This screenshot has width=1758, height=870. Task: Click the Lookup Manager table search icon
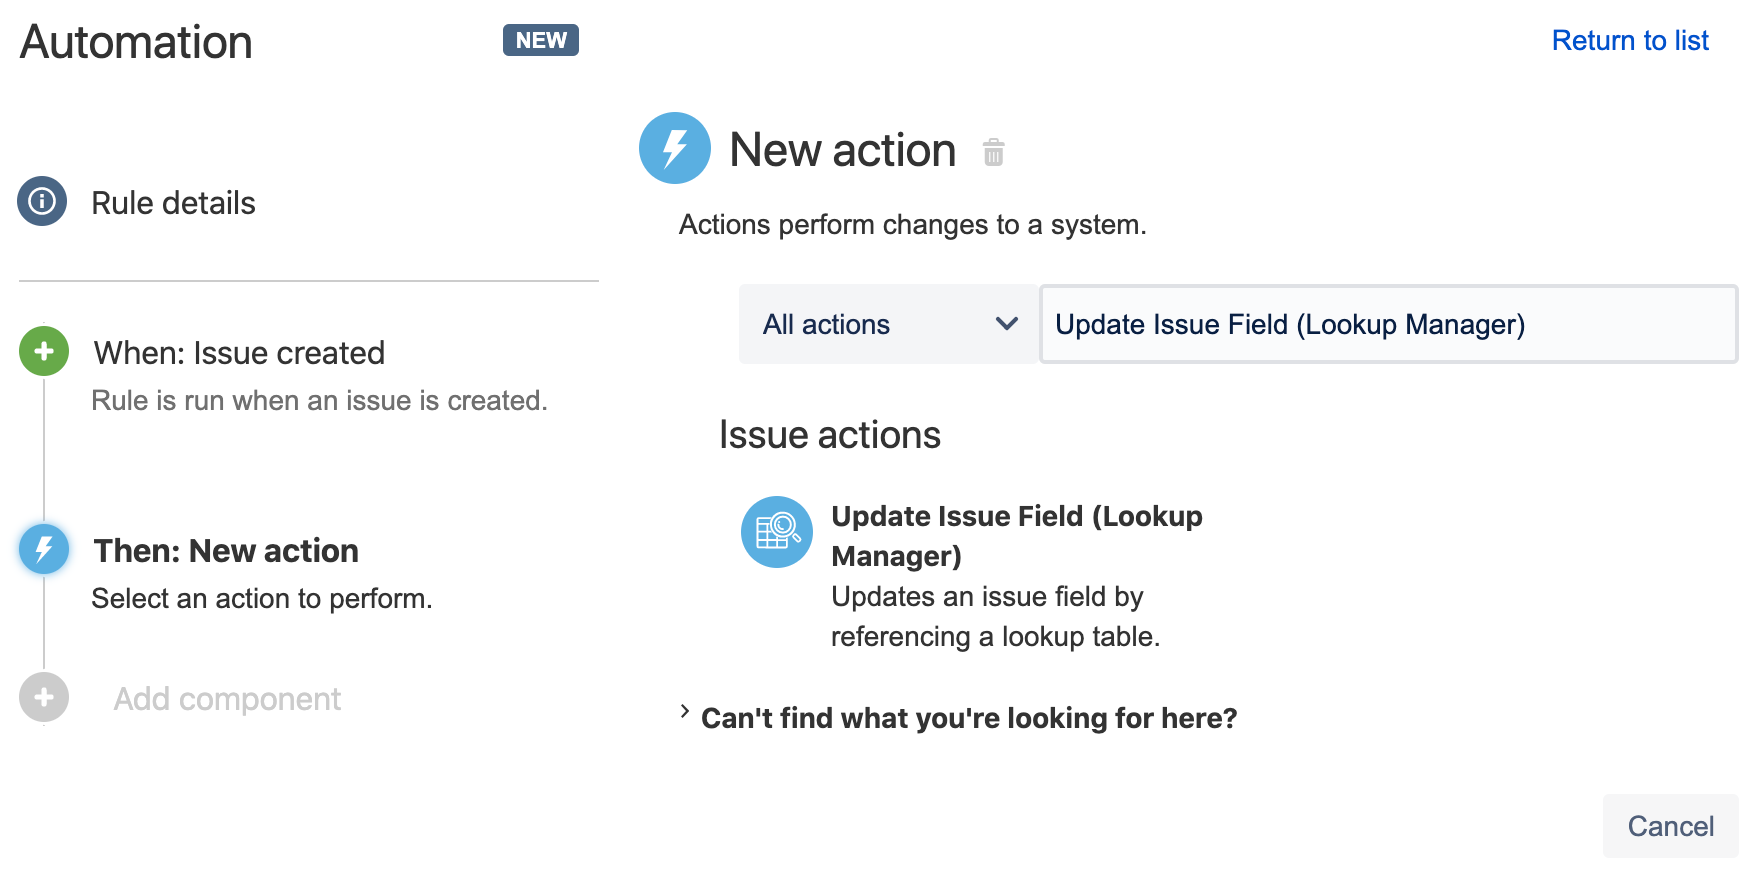777,532
